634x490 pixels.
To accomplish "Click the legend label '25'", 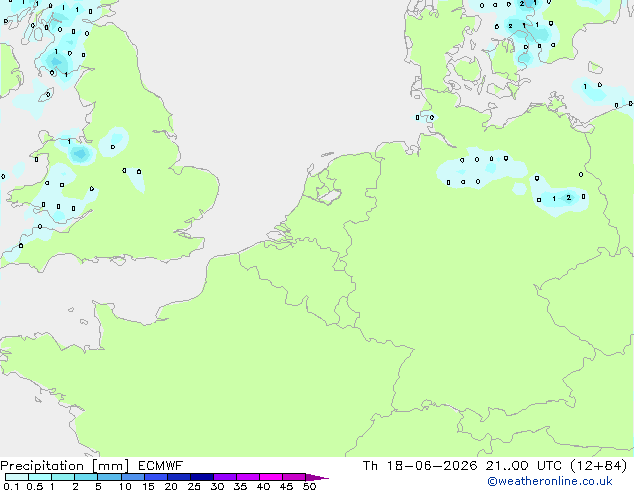I will point(194,486).
